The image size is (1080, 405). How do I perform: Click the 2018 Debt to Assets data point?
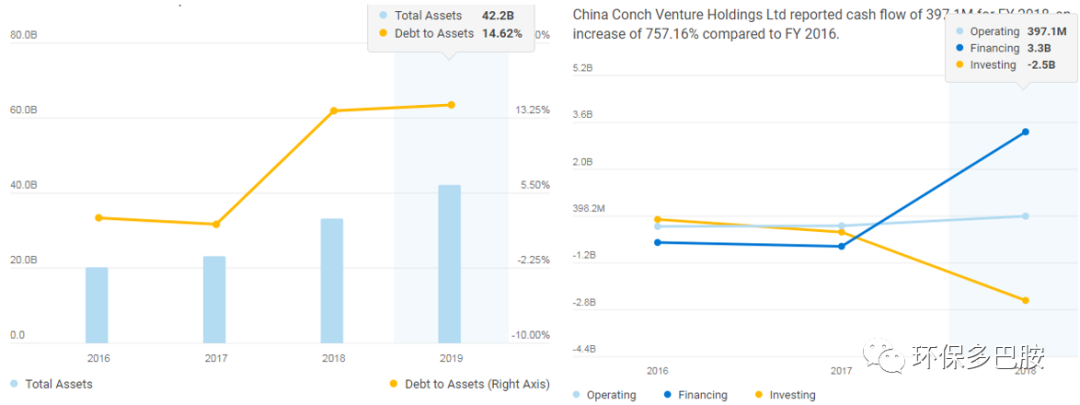(x=334, y=110)
